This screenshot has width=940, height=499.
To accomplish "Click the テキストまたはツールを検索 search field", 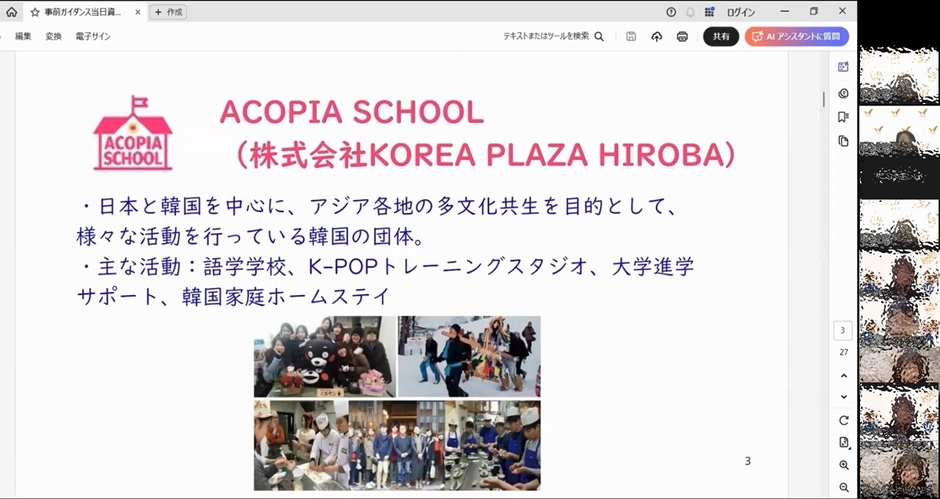I will [x=546, y=37].
